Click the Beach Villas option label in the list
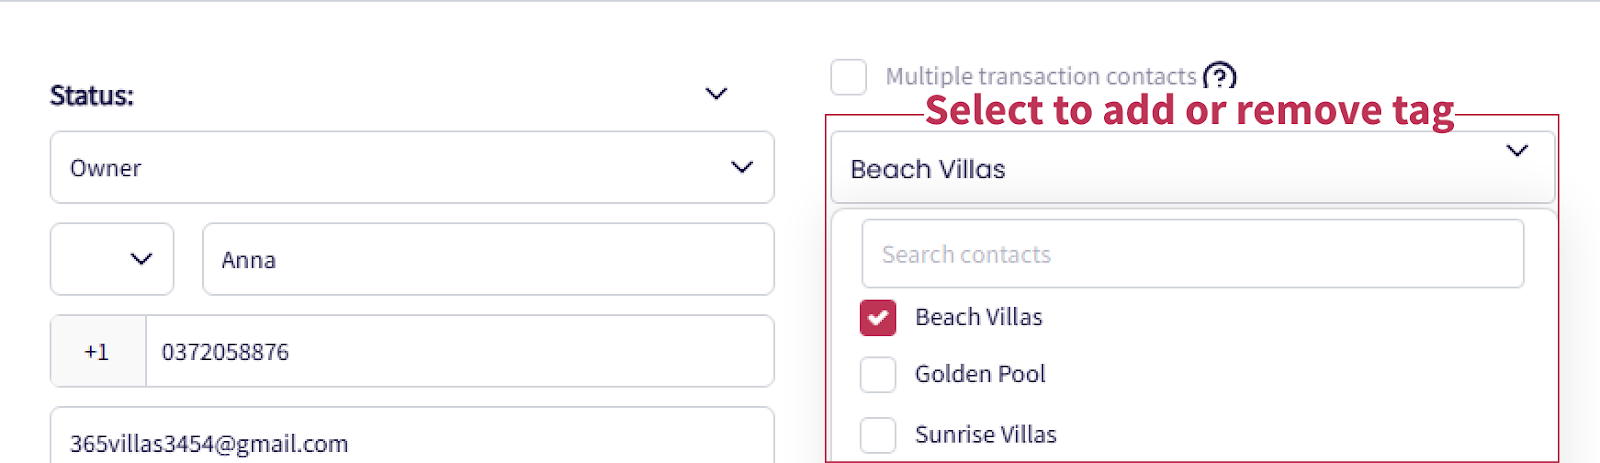The image size is (1600, 463). coord(978,317)
